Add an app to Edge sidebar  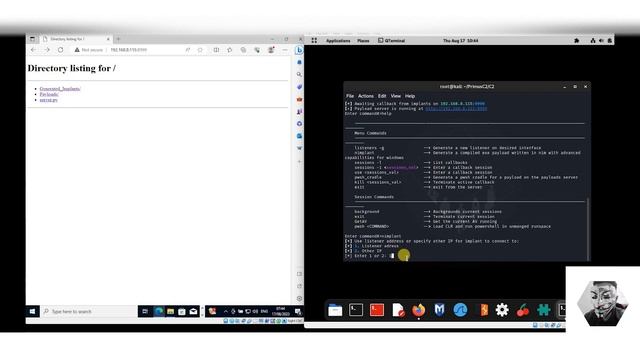pyautogui.click(x=299, y=162)
